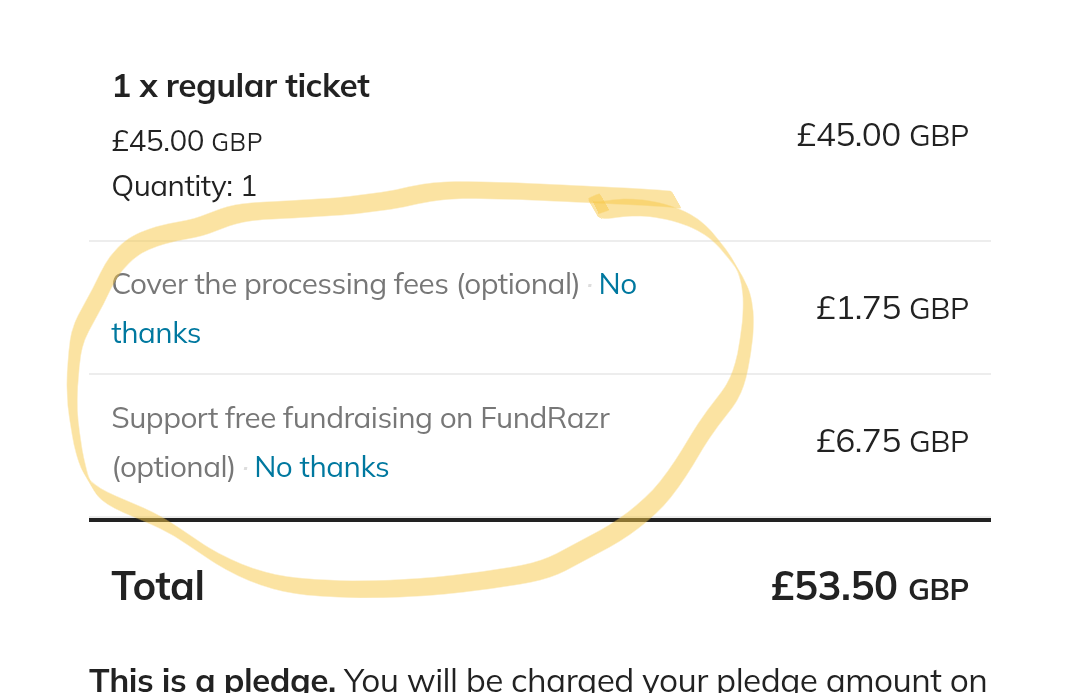Select the £45.00 GBP ticket price on the left

pyautogui.click(x=186, y=140)
